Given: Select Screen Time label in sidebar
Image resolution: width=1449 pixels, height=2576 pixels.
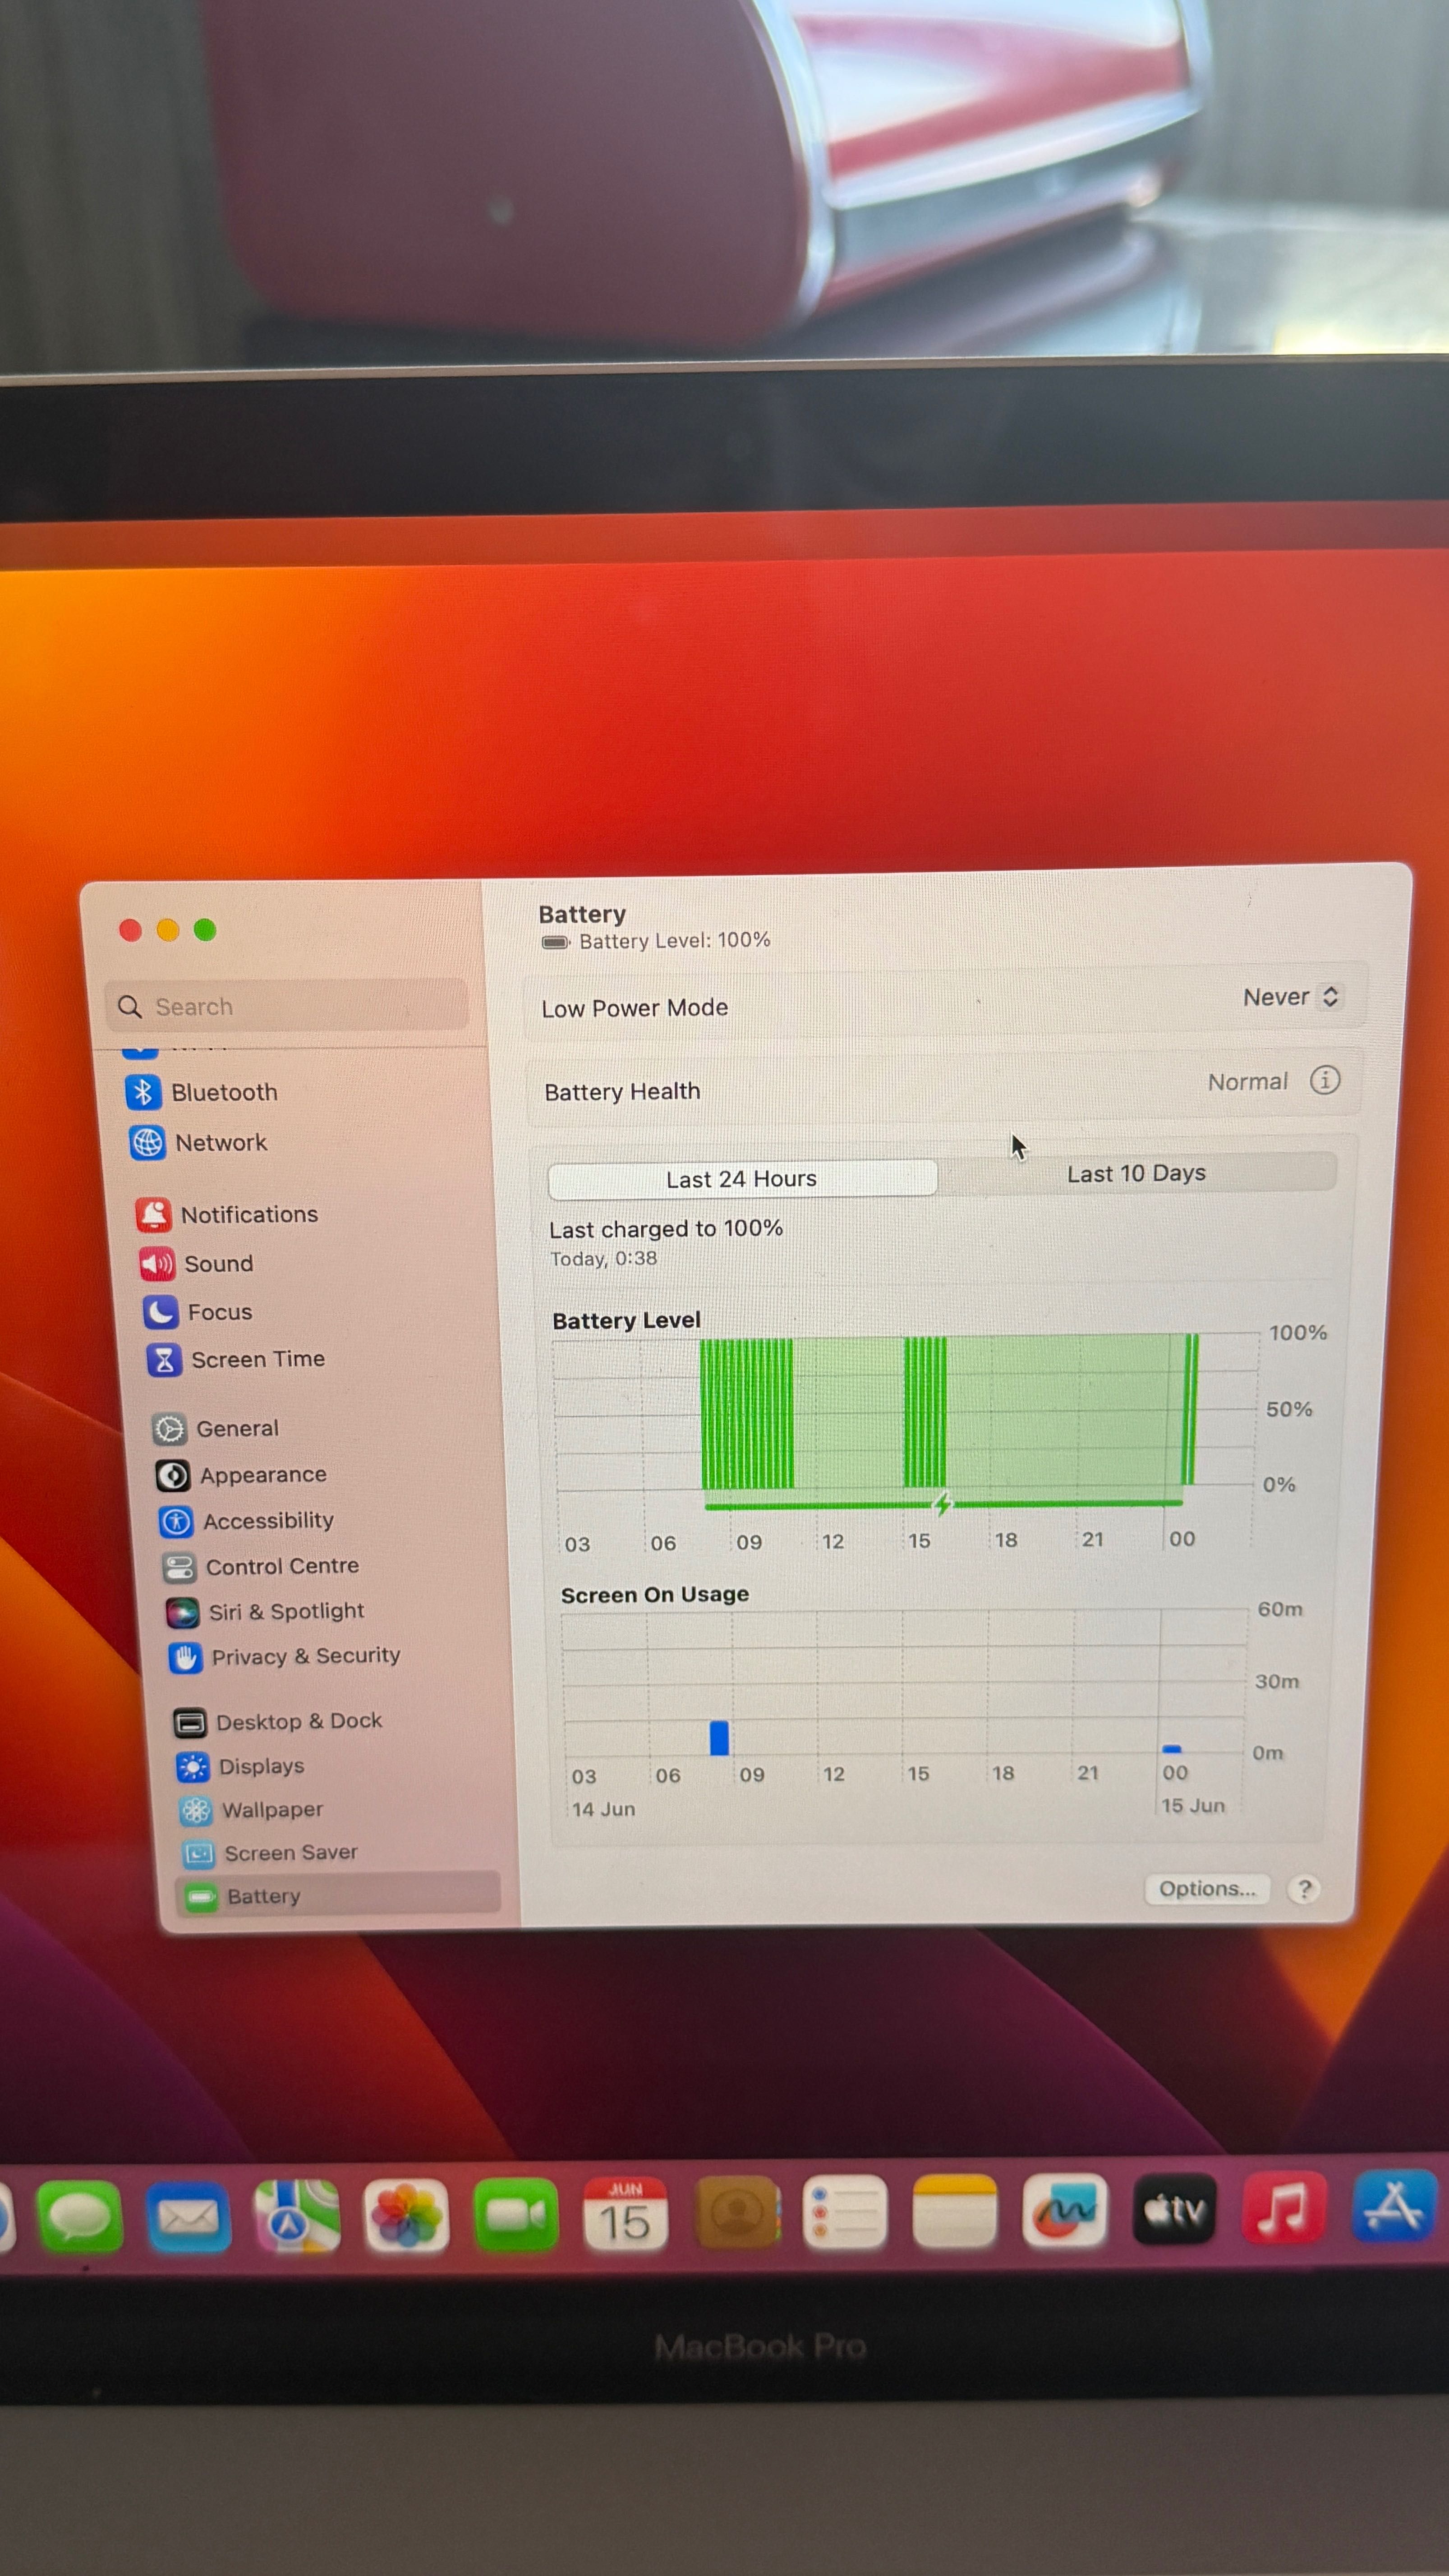Looking at the screenshot, I should click(258, 1360).
